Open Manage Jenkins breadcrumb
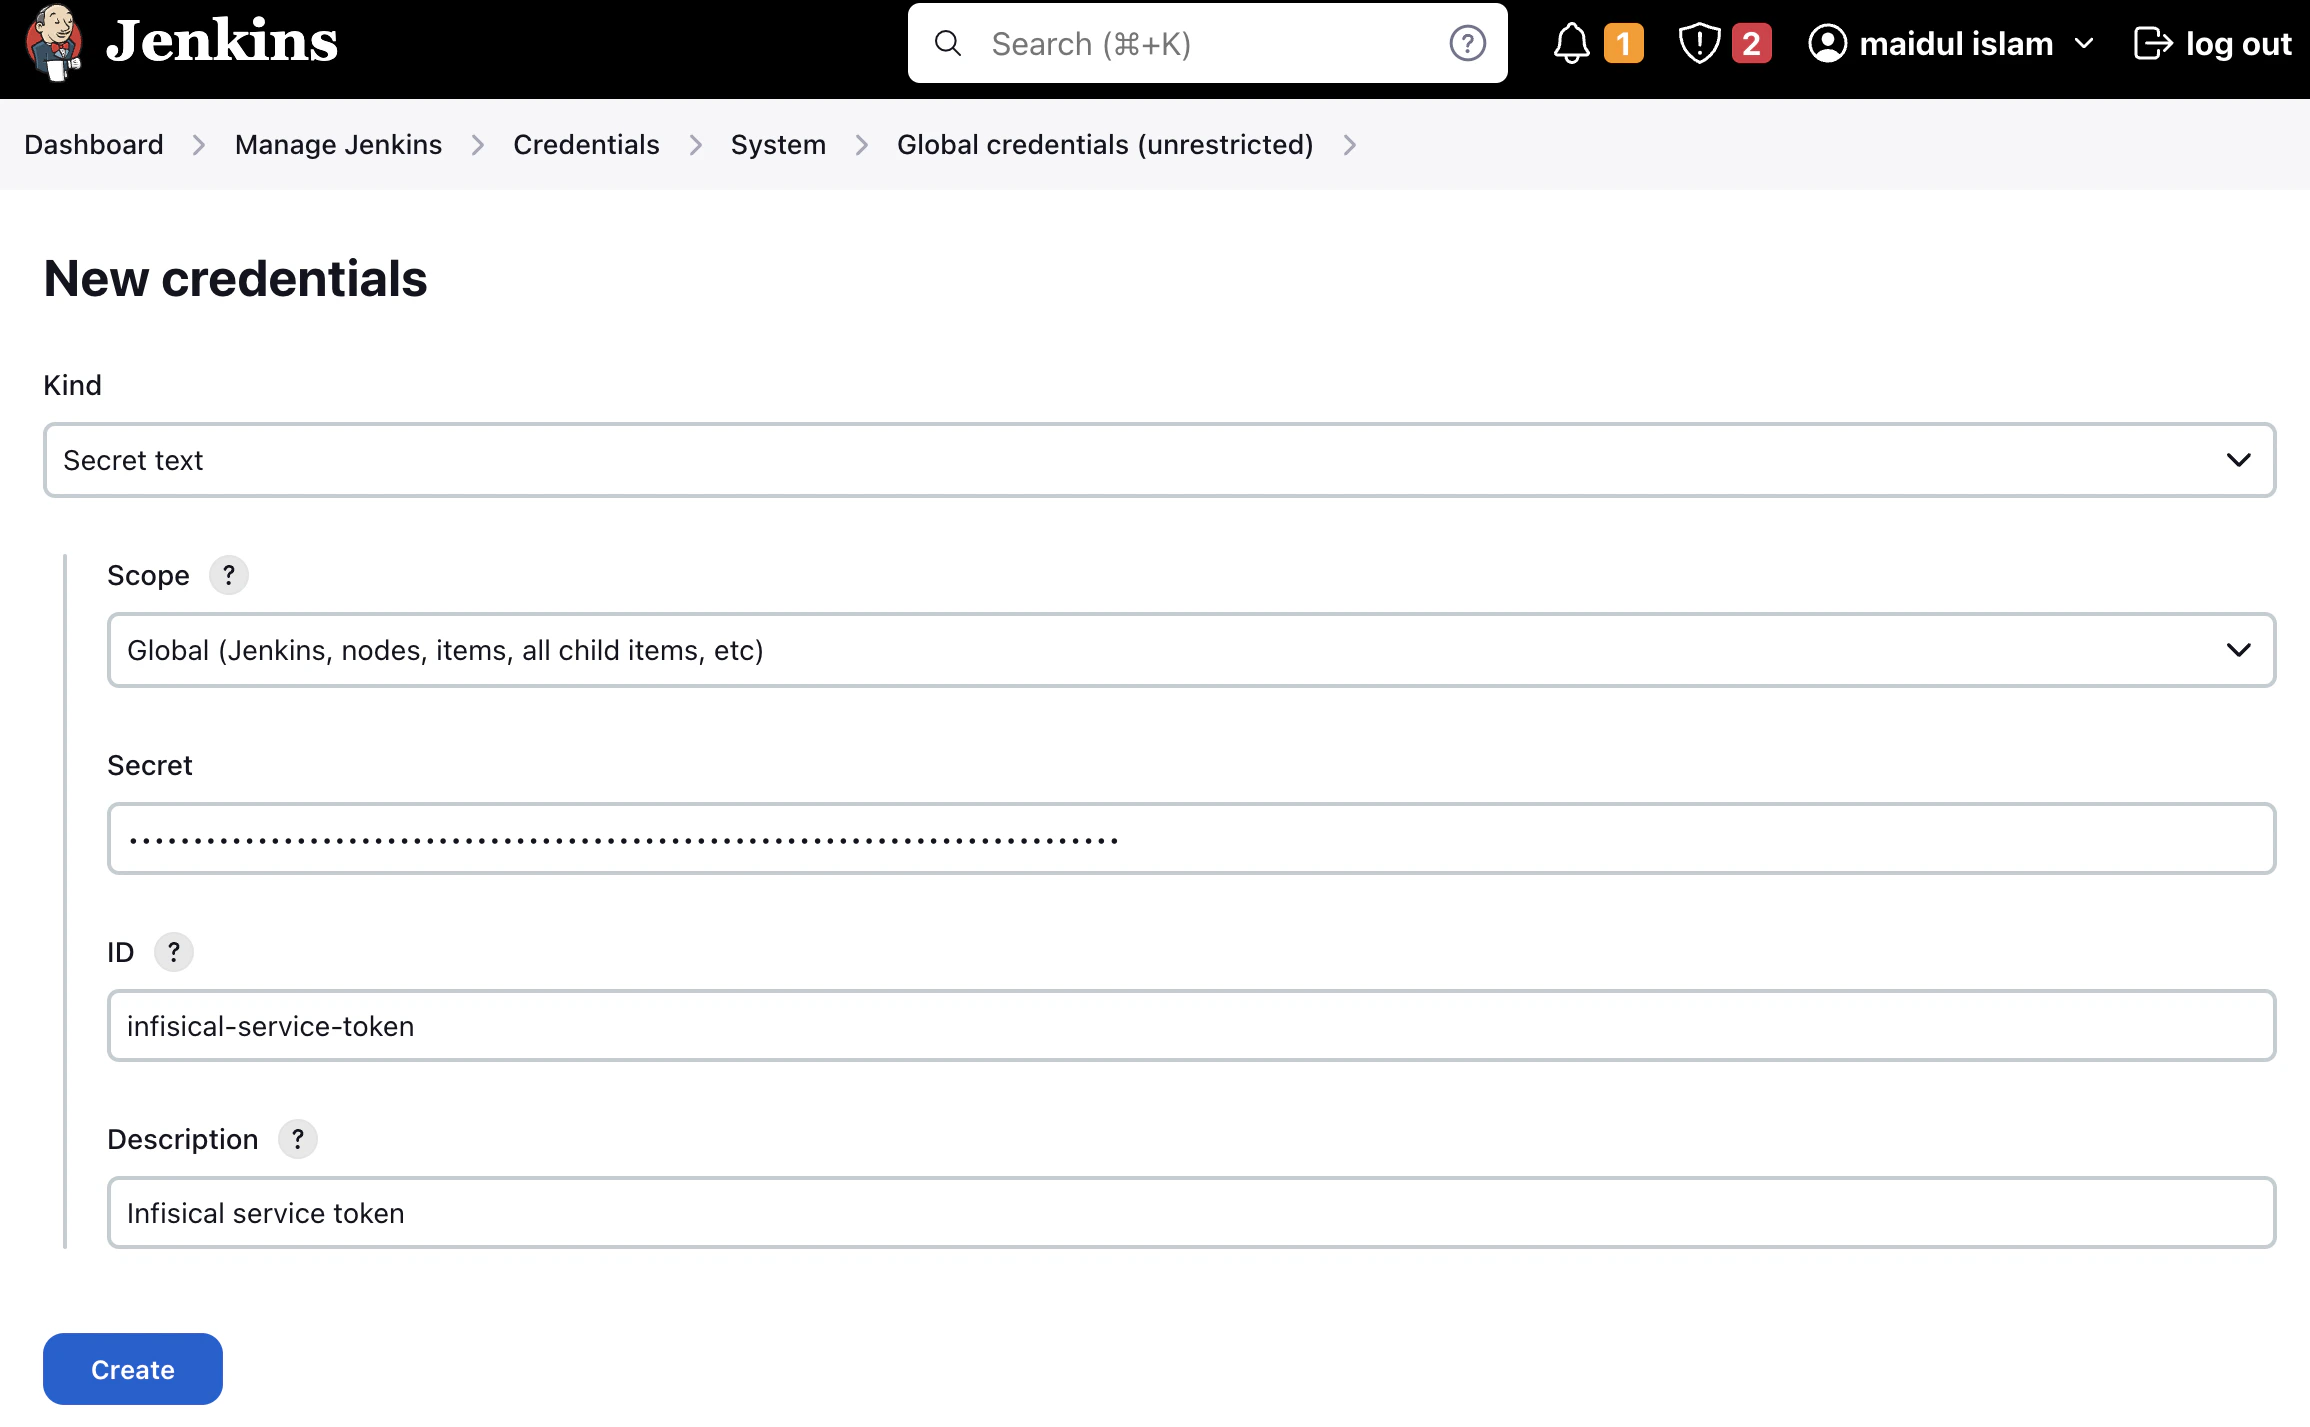The width and height of the screenshot is (2310, 1427). (x=338, y=145)
